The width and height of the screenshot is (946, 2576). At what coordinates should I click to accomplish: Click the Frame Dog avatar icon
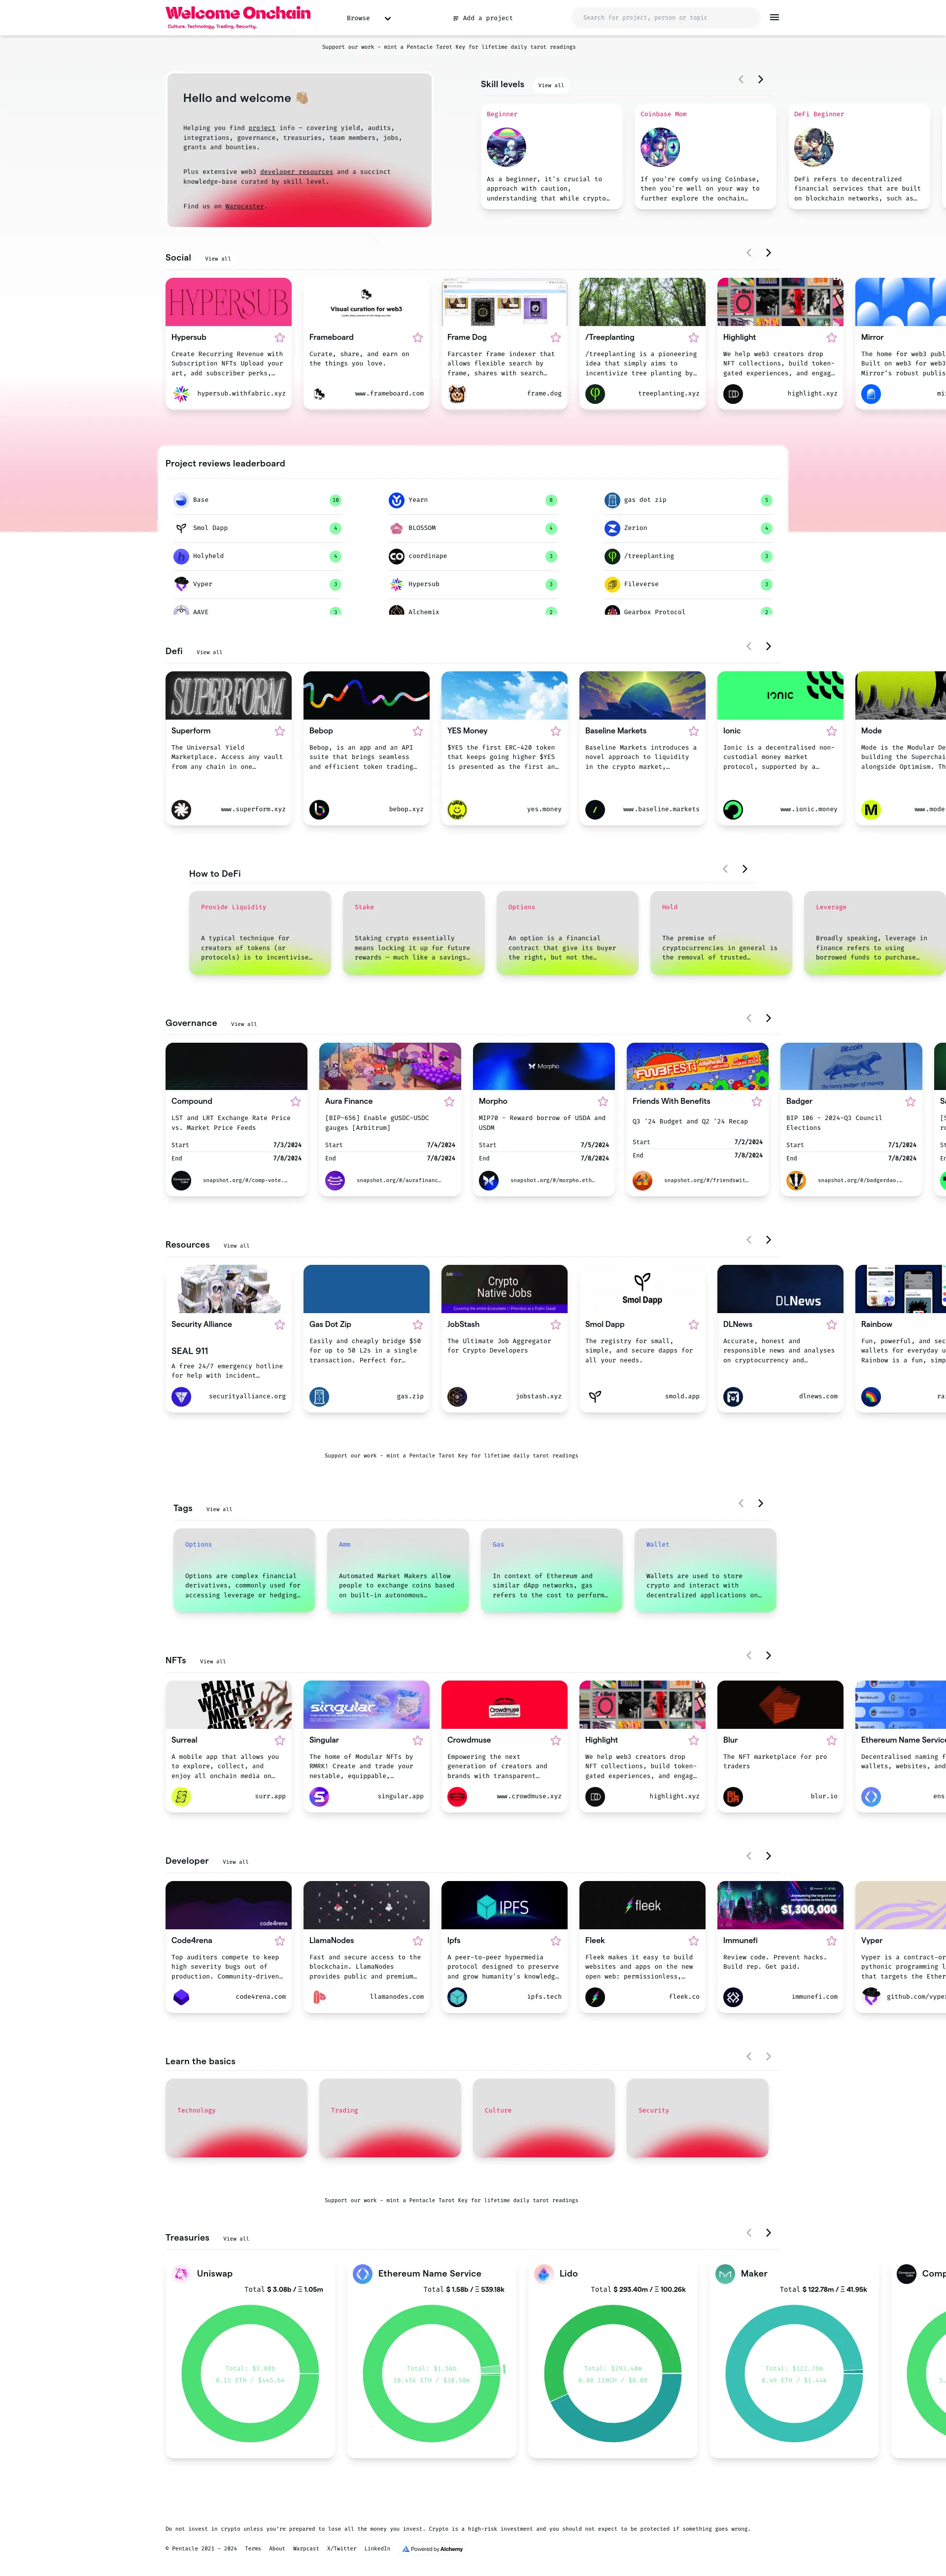click(457, 394)
